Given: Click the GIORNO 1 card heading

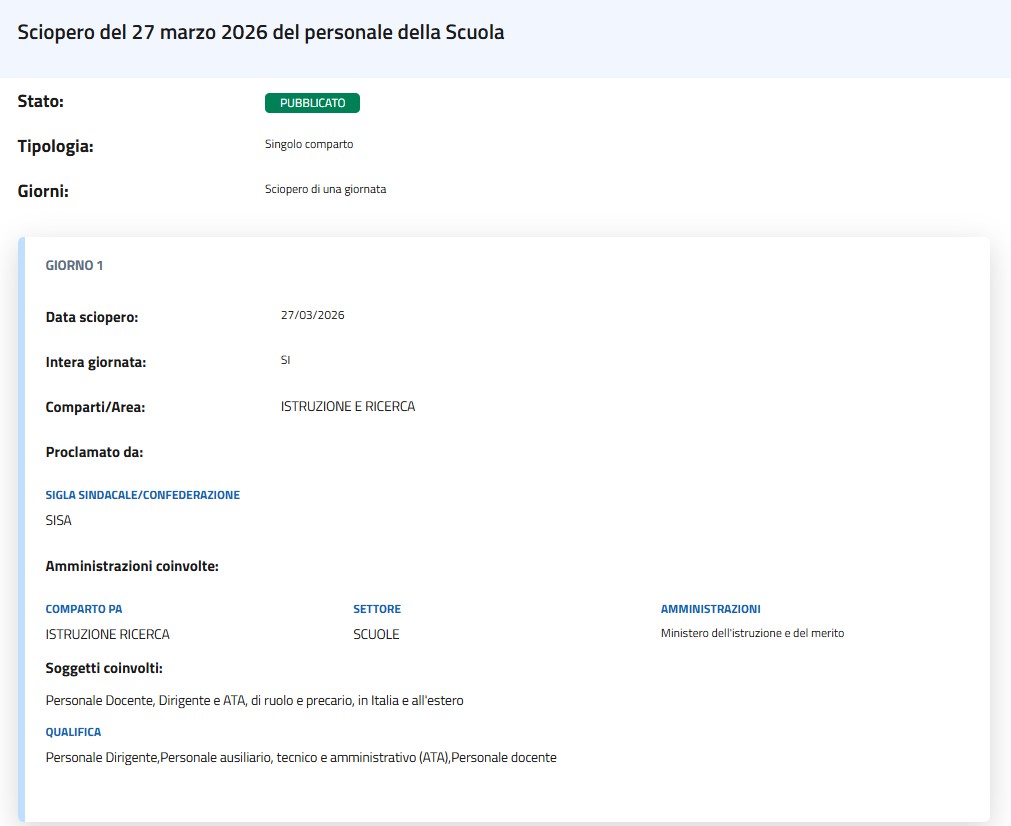Looking at the screenshot, I should (75, 266).
